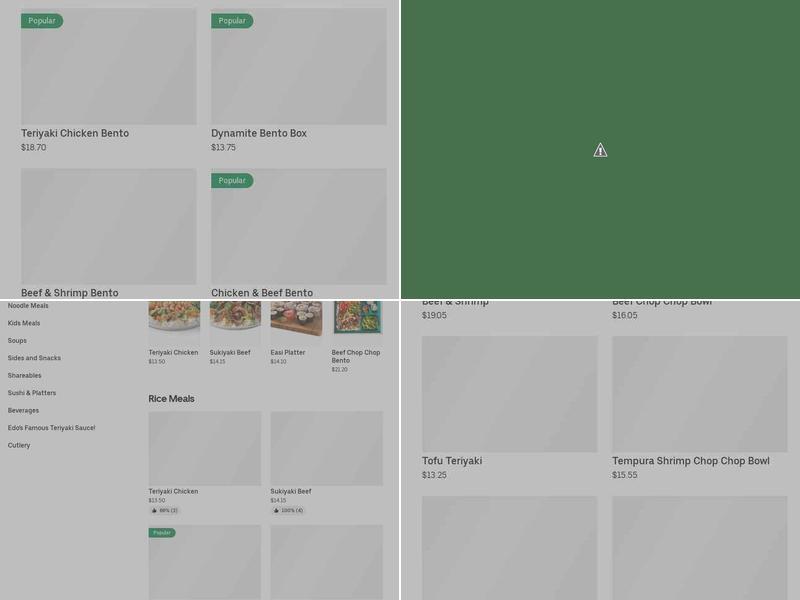Viewport: 800px width, 600px height.
Task: Choose the Cutlery category
Action: coord(19,445)
